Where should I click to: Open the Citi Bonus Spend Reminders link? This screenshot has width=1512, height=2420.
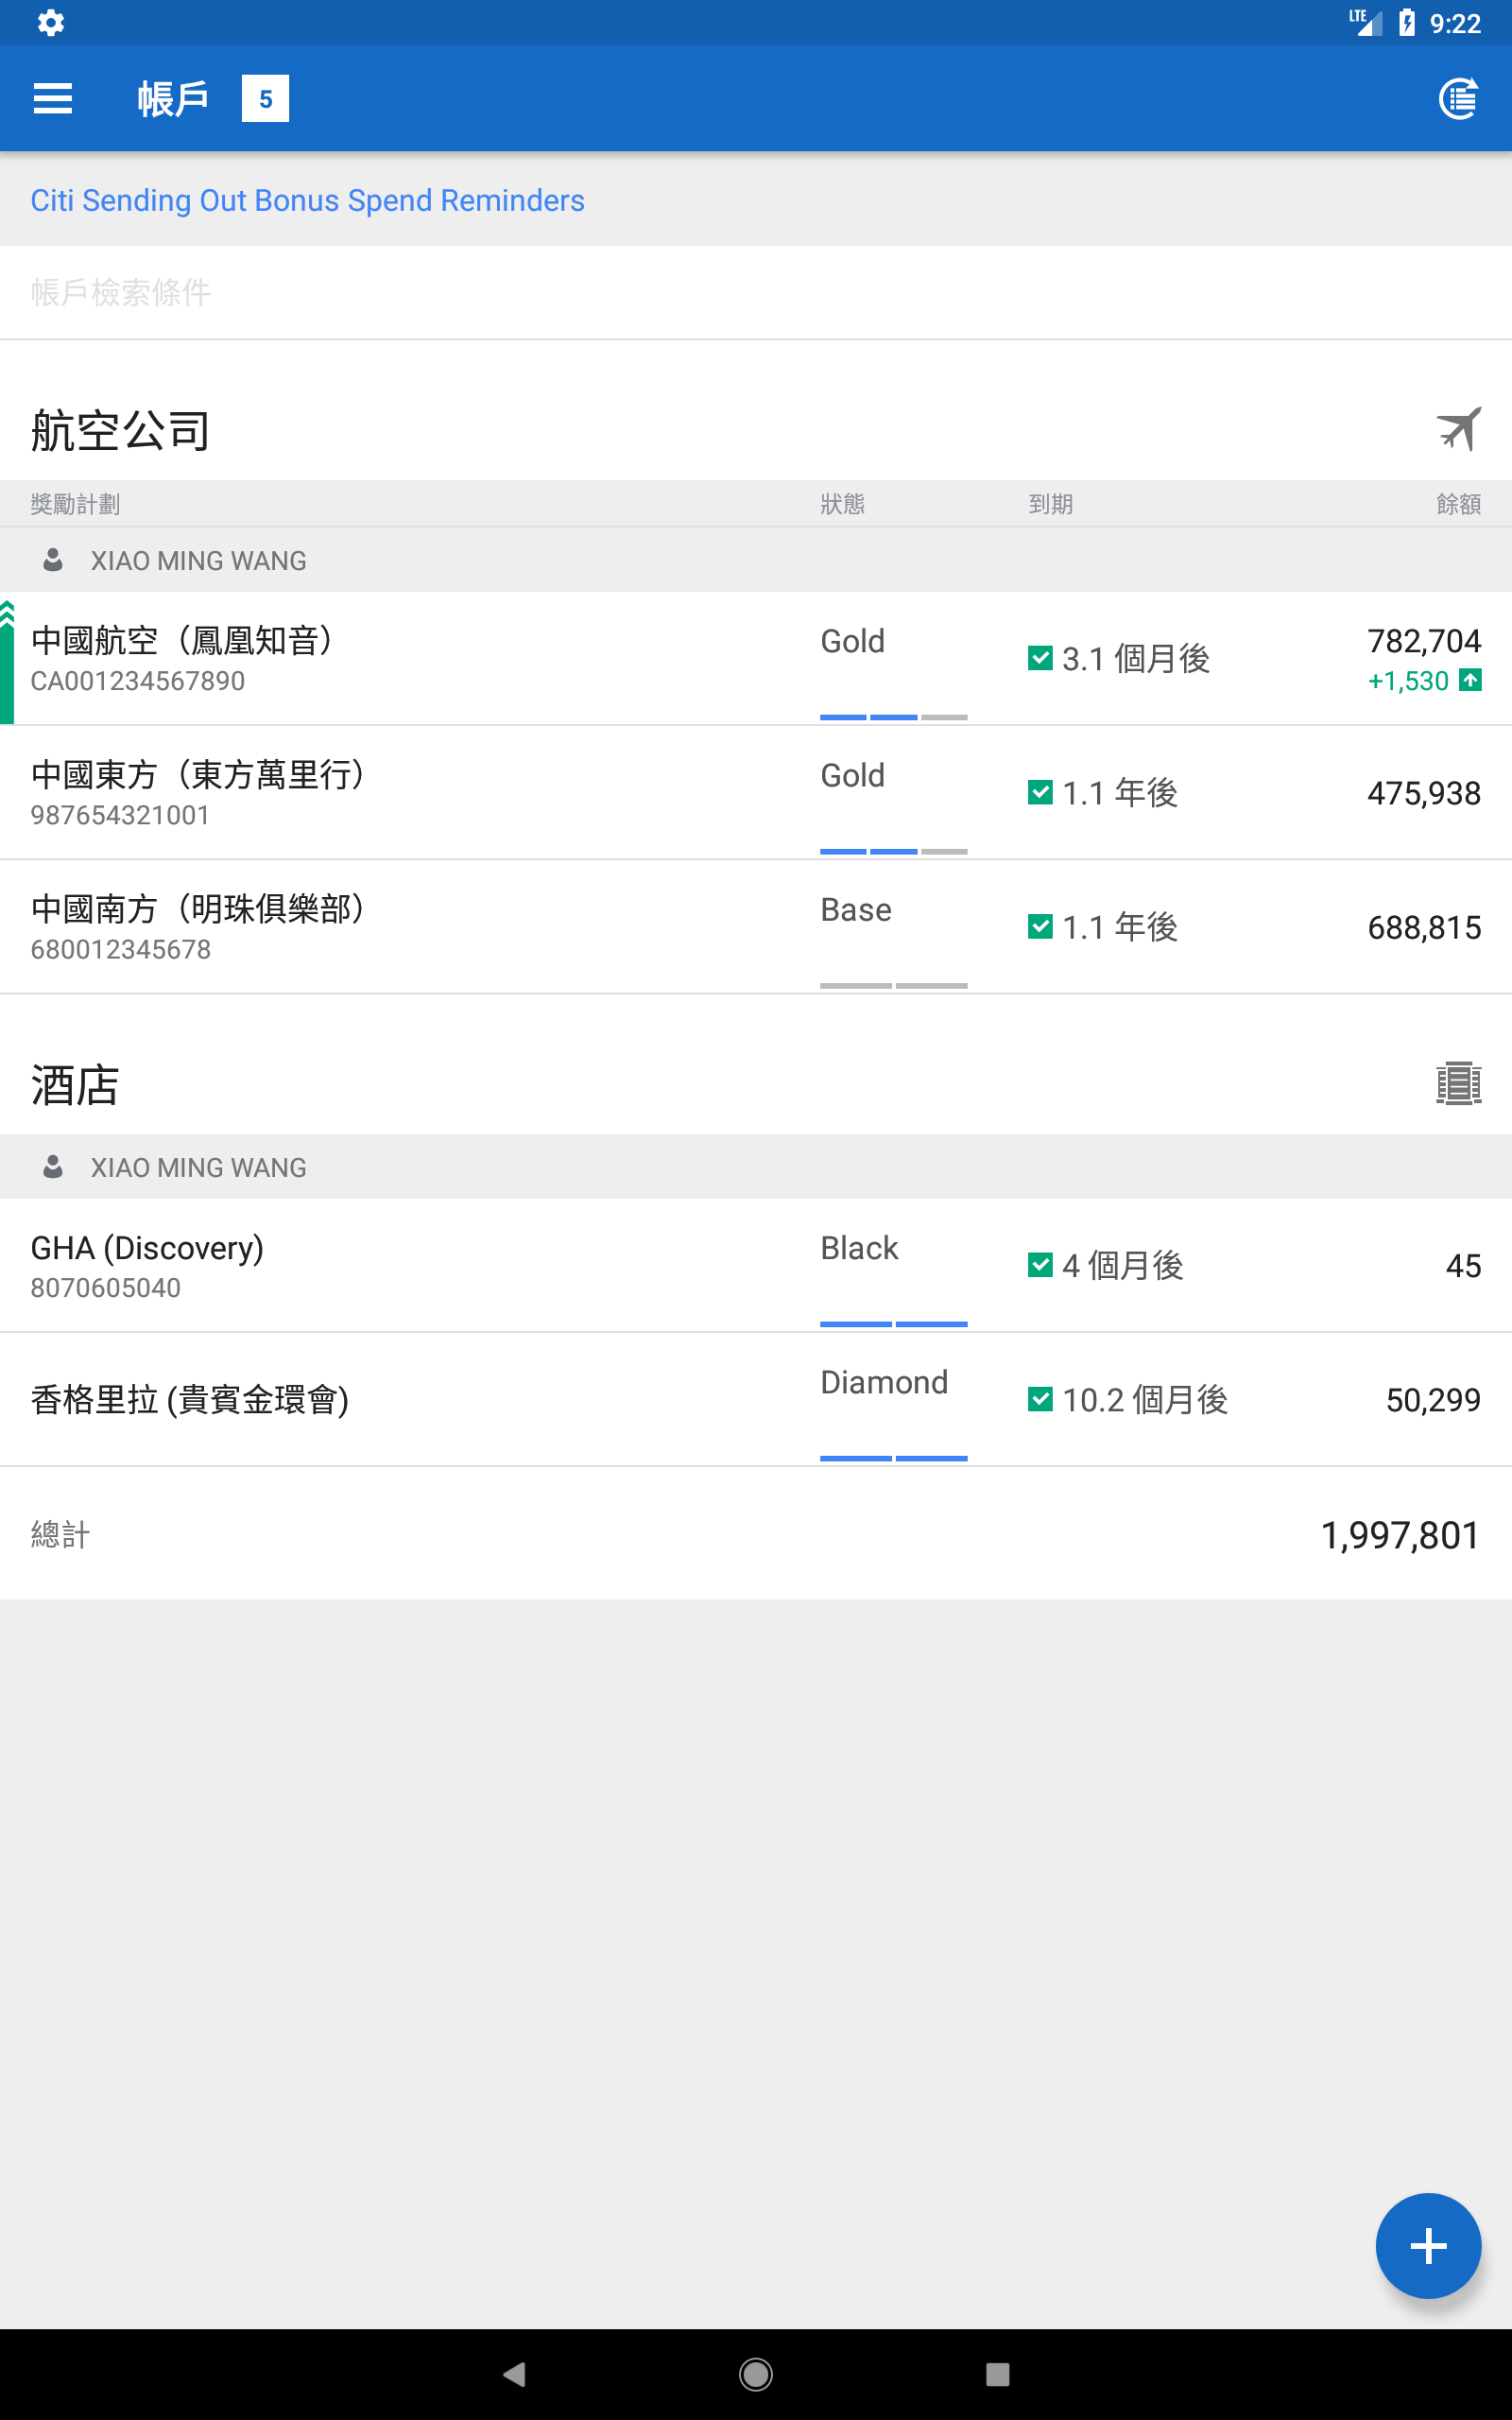tap(307, 200)
